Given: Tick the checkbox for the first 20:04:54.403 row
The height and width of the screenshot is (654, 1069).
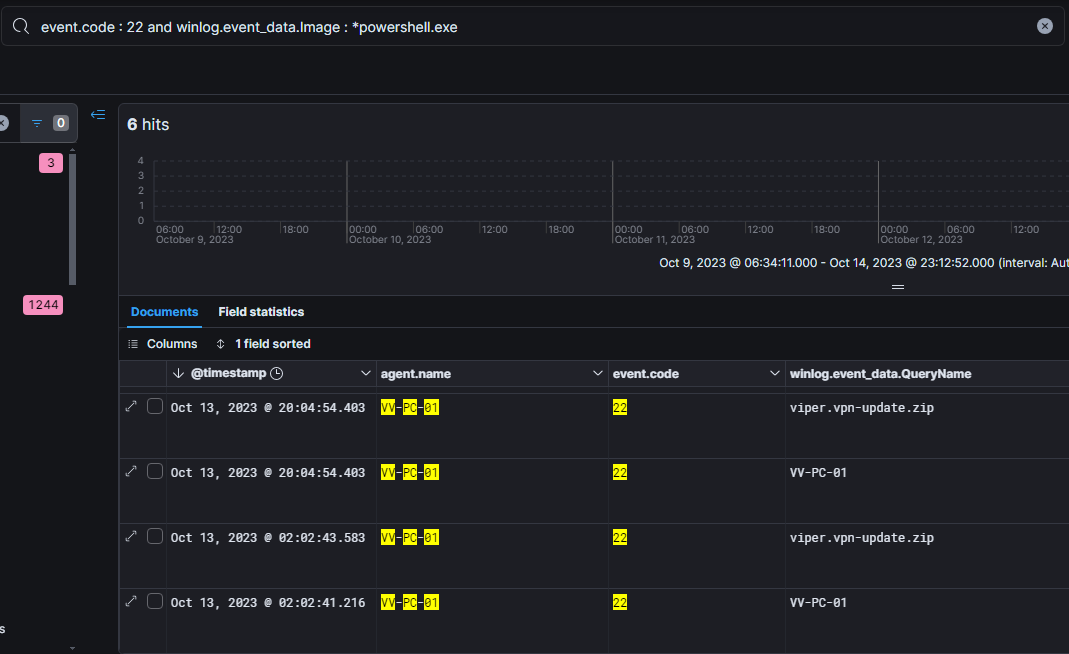Looking at the screenshot, I should pyautogui.click(x=155, y=406).
